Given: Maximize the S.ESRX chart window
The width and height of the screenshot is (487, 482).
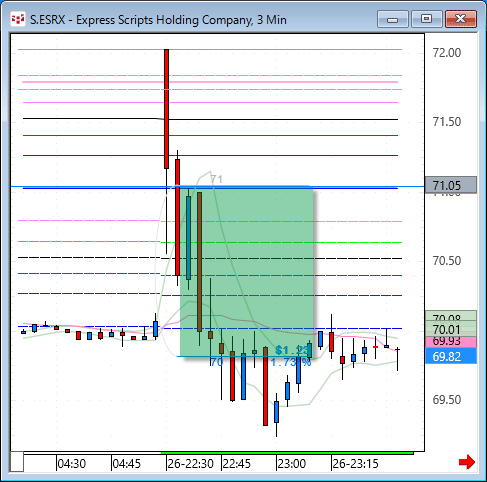Looking at the screenshot, I should tap(426, 19).
